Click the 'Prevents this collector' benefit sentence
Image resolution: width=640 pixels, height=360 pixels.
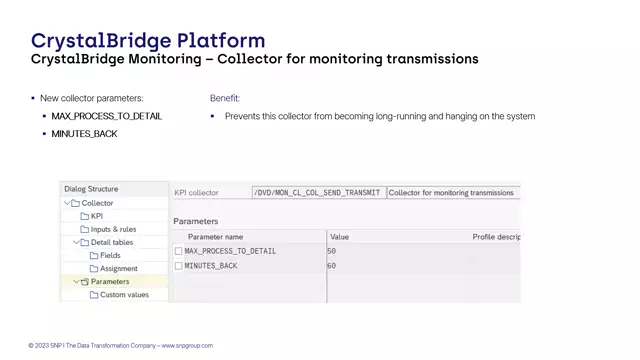[380, 116]
